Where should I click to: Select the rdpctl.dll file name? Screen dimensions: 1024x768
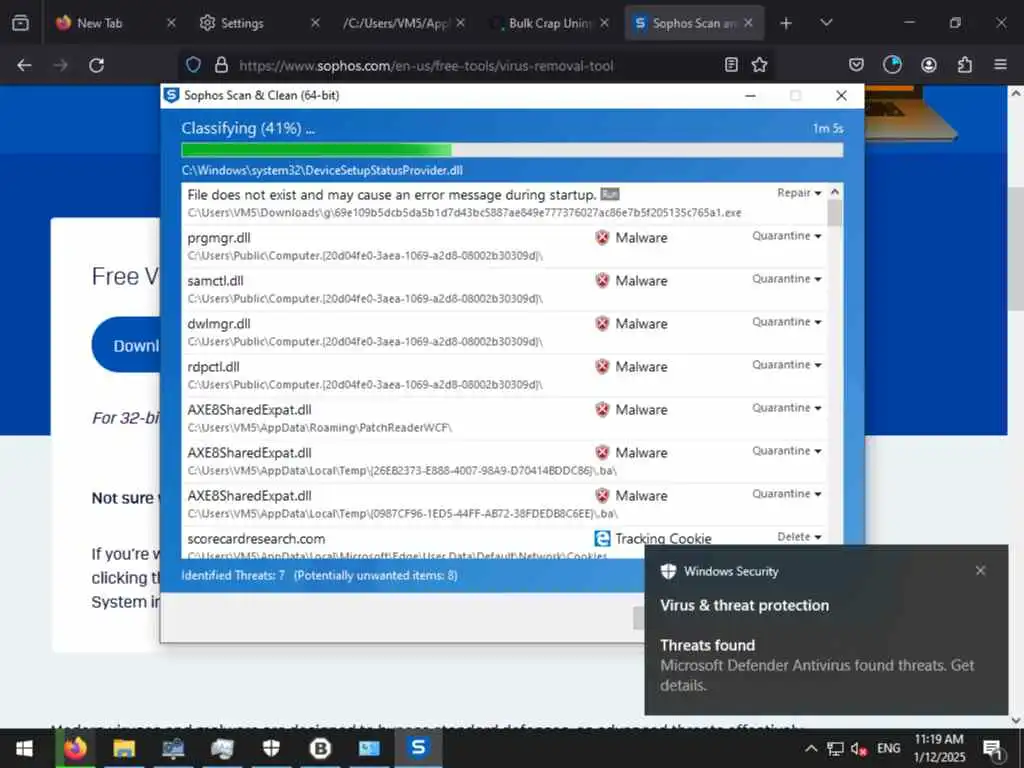pyautogui.click(x=214, y=367)
